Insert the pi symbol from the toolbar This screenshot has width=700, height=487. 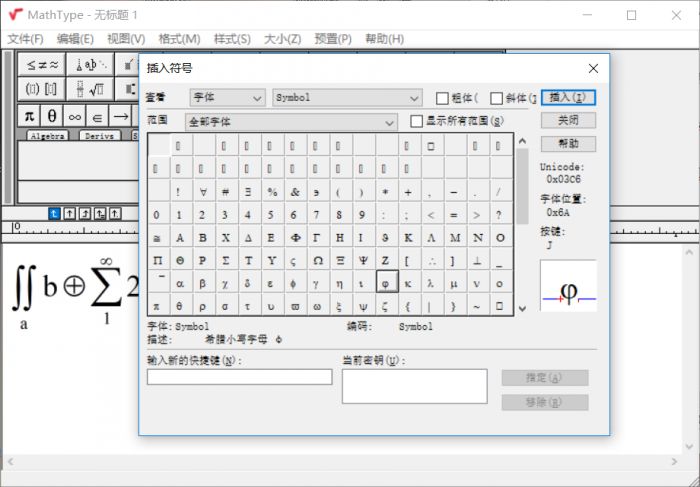pos(30,116)
